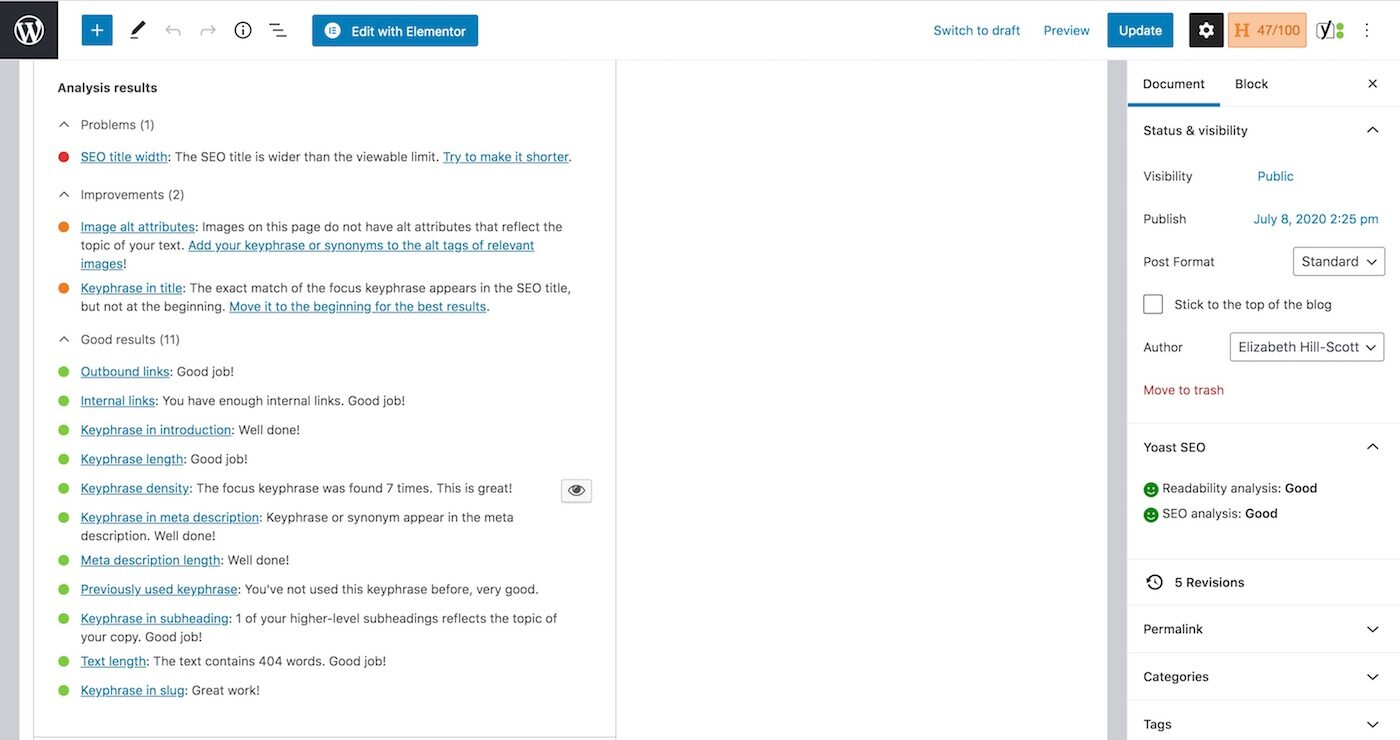Toggle keyphrase density eye highlight button
This screenshot has height=740, width=1400.
[x=576, y=490]
